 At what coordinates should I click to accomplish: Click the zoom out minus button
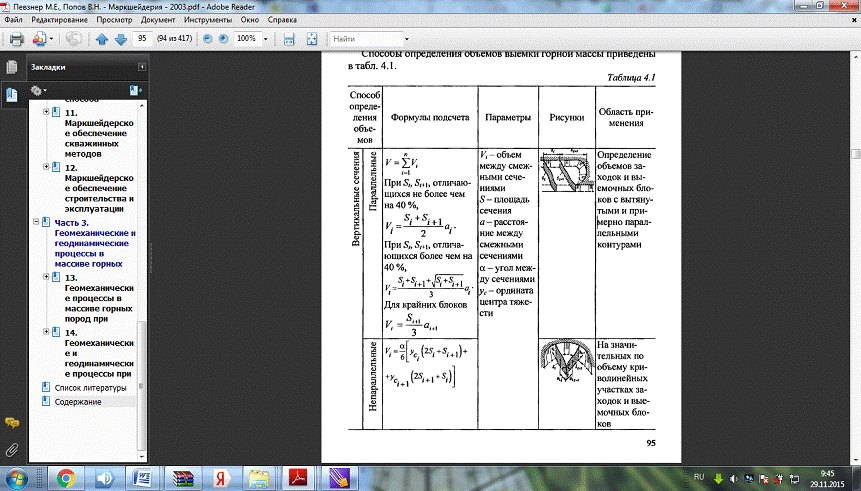click(x=207, y=39)
